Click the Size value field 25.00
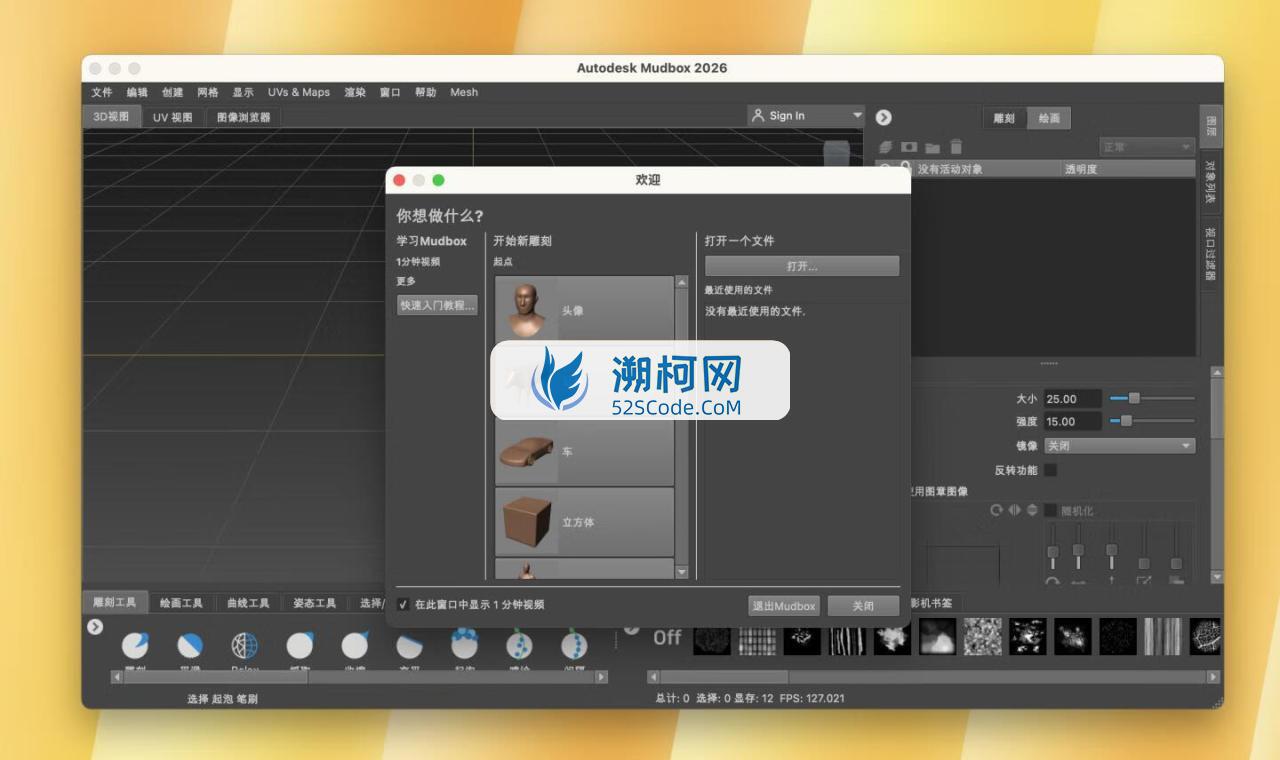The height and width of the screenshot is (760, 1280). tap(1073, 398)
